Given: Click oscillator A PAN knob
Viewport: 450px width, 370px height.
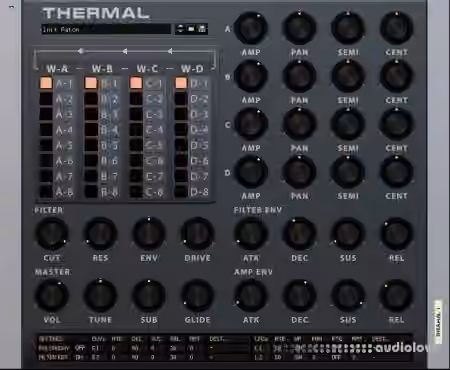Looking at the screenshot, I should tap(299, 28).
